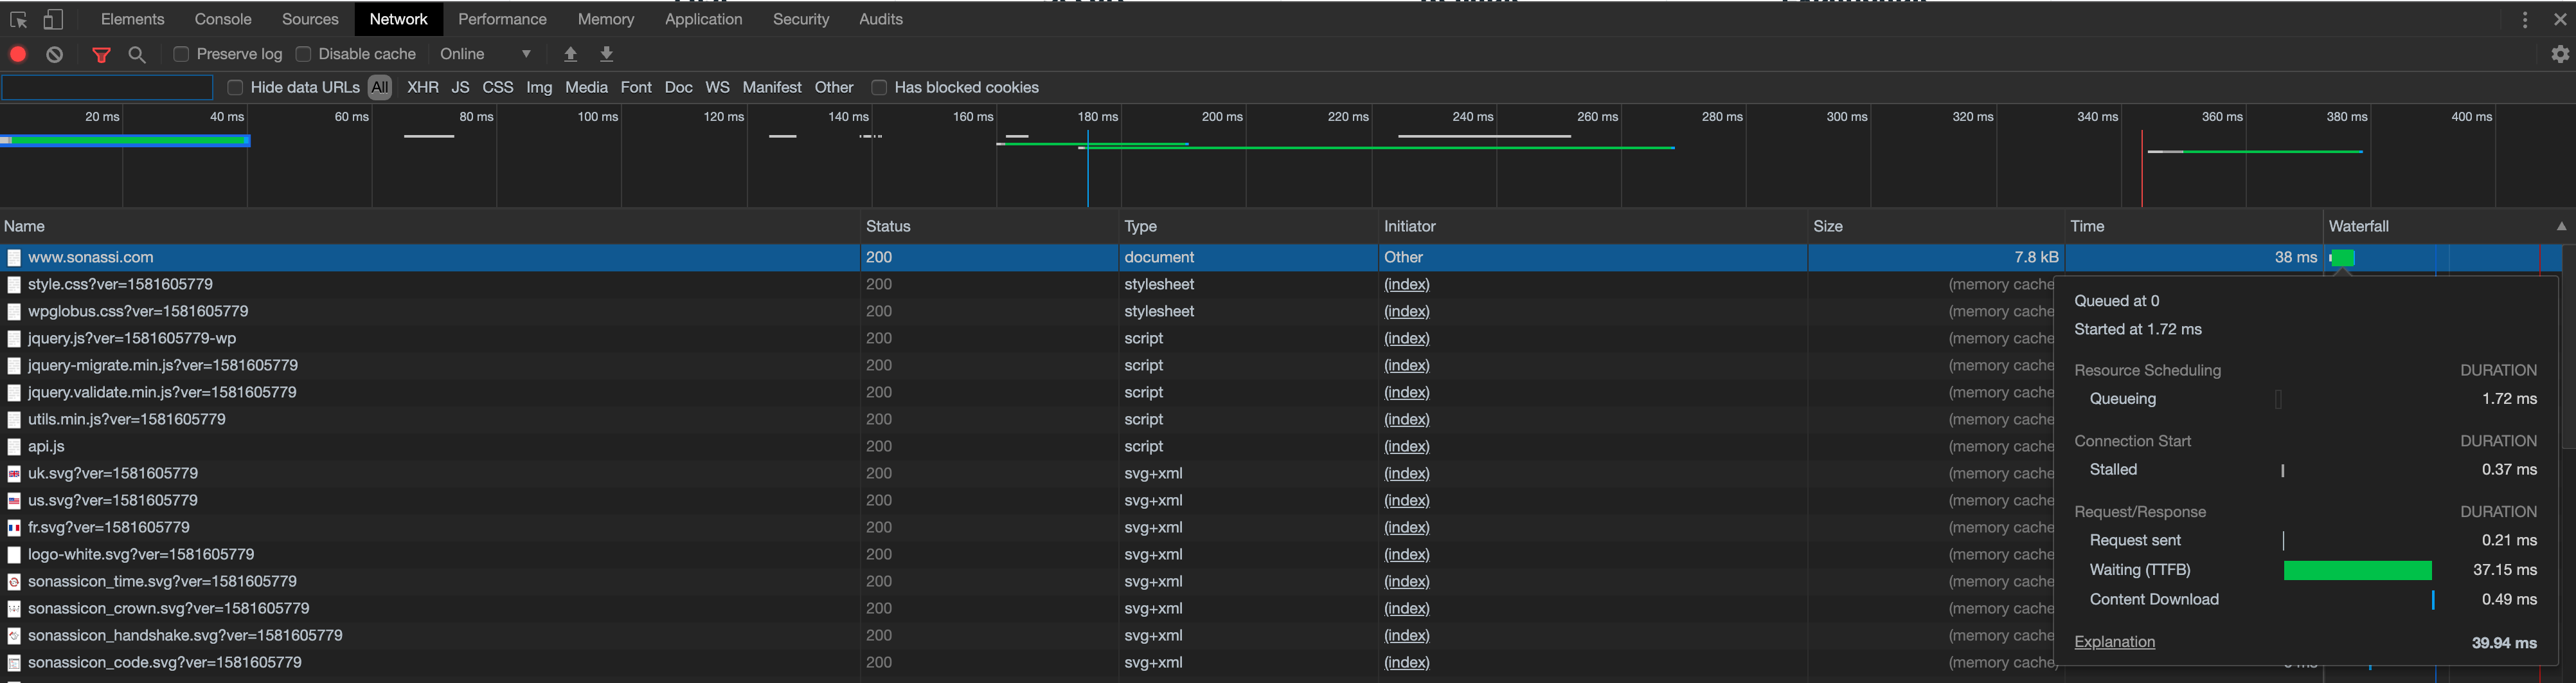The height and width of the screenshot is (683, 2576).
Task: Sort by the Name column header
Action: point(430,226)
